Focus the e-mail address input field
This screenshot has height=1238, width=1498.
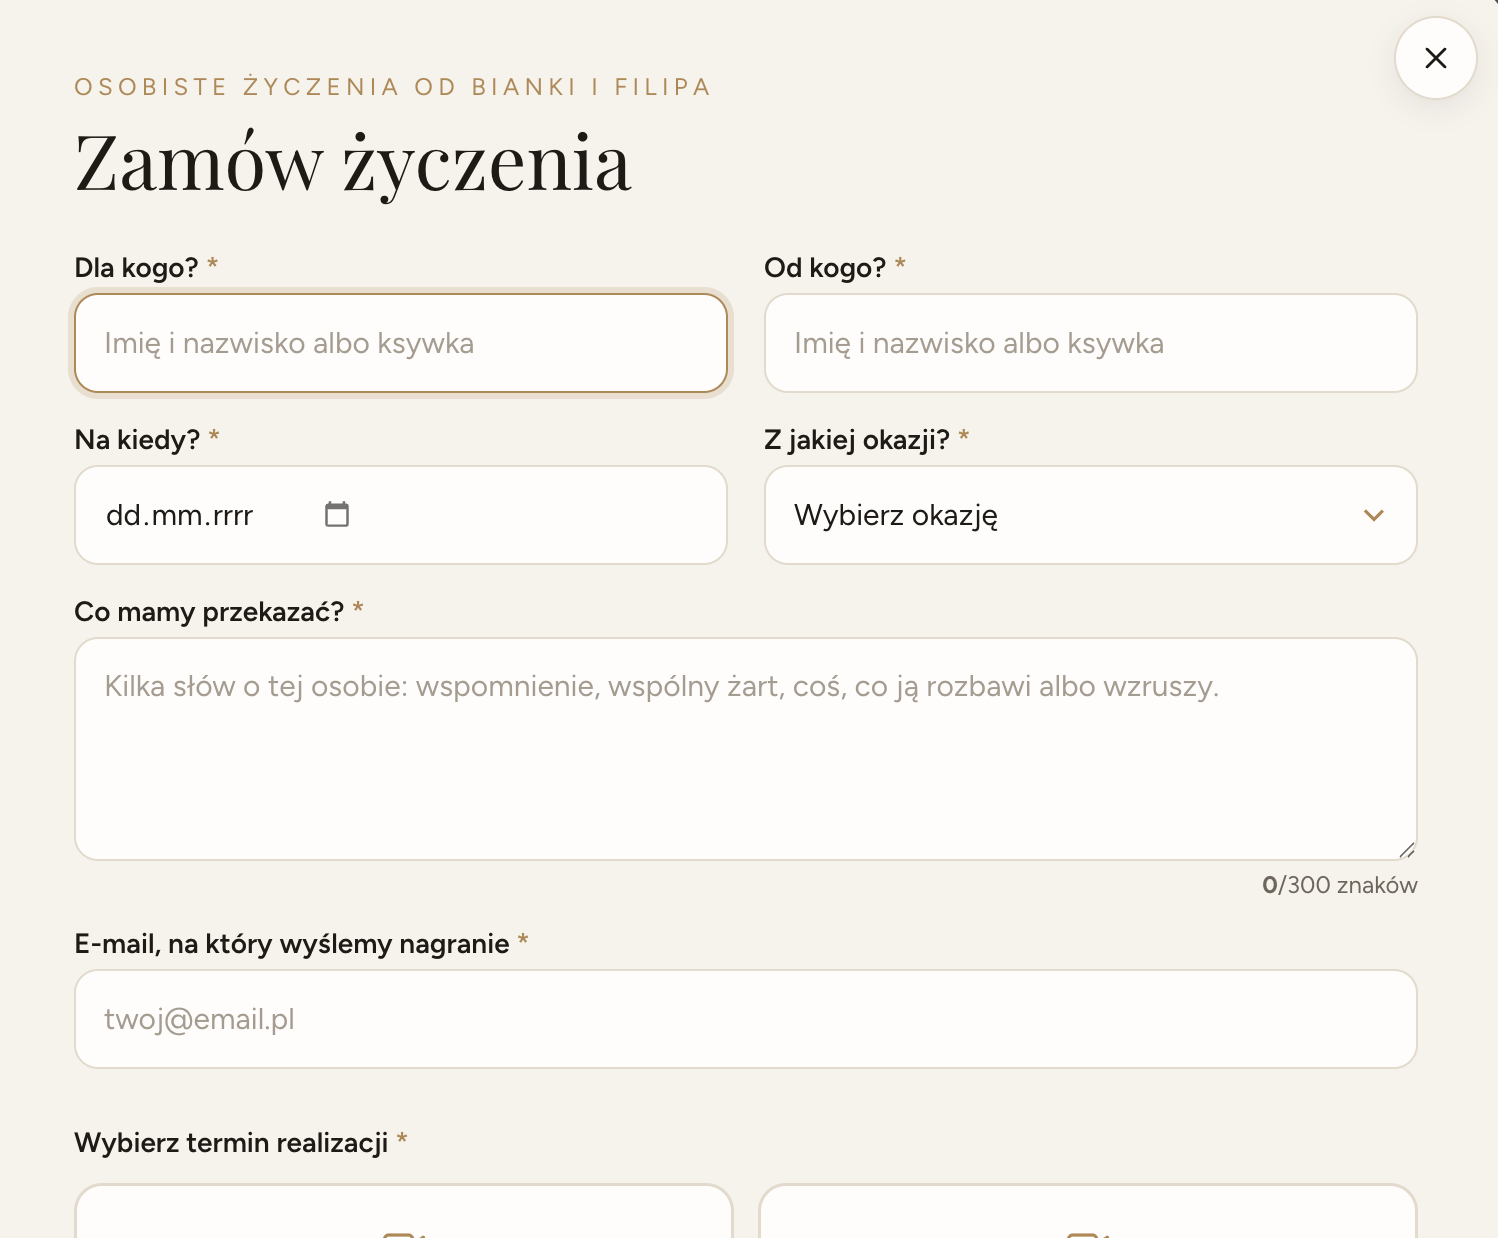(x=746, y=1019)
